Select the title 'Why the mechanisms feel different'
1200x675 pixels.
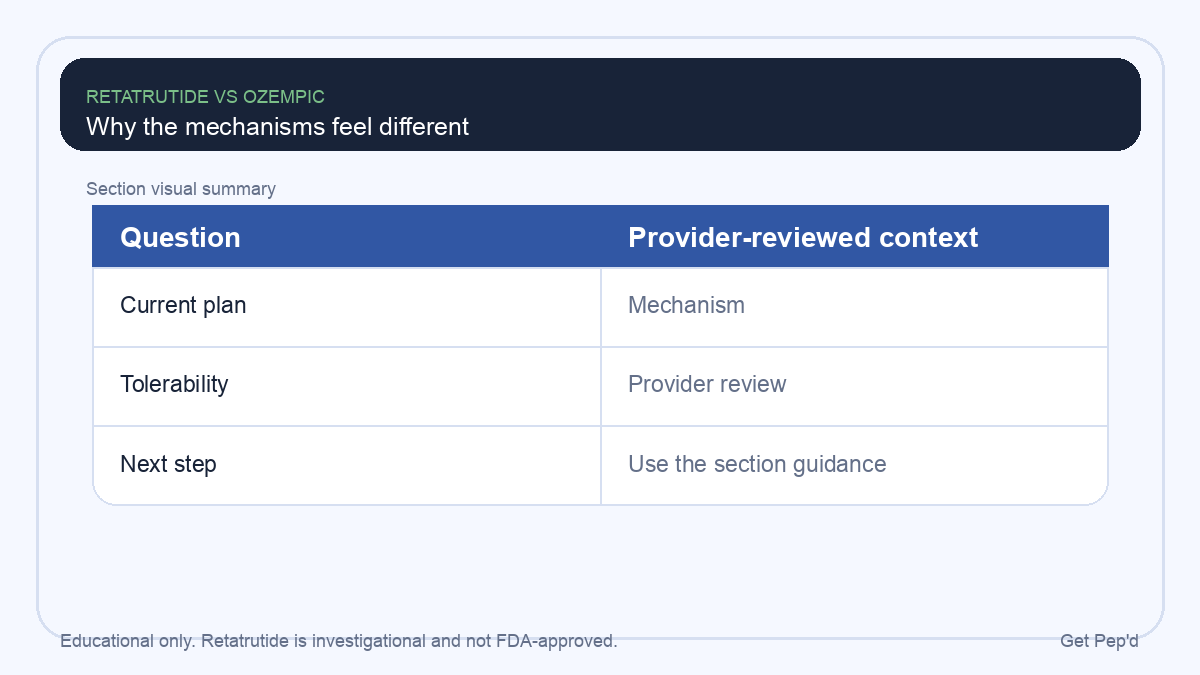pyautogui.click(x=277, y=127)
